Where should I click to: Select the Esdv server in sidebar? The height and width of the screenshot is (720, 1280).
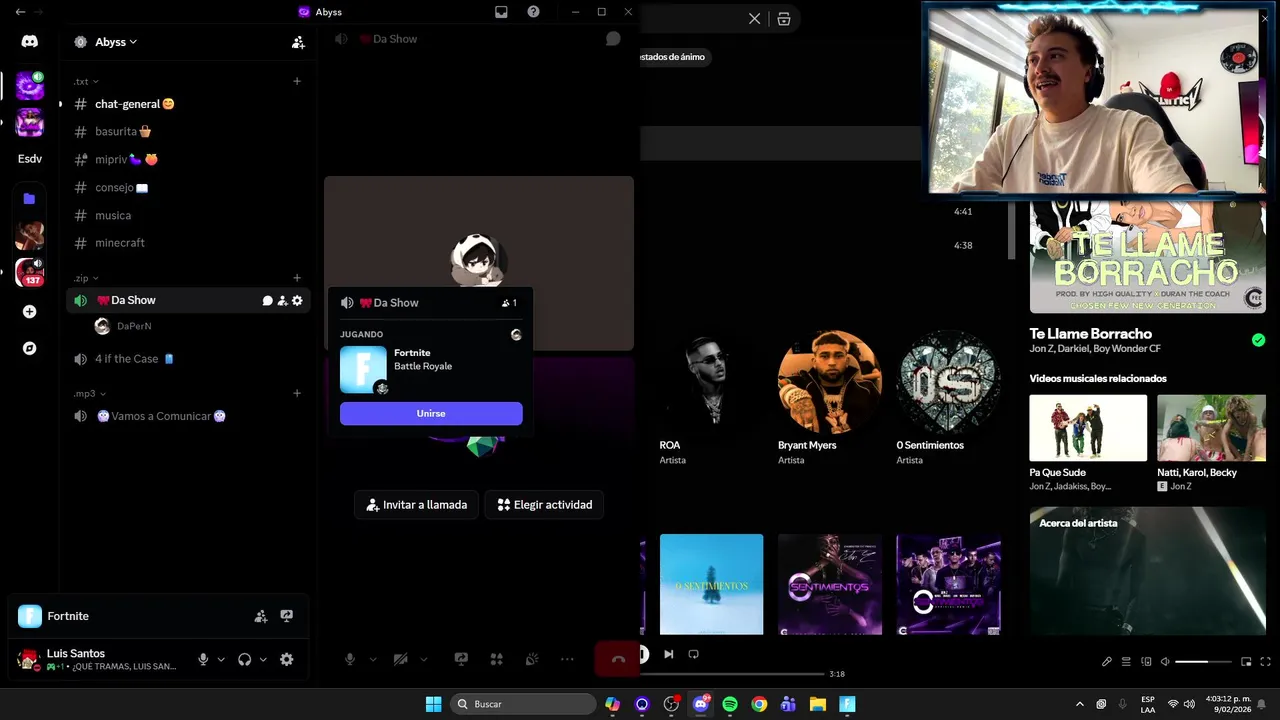(x=30, y=159)
